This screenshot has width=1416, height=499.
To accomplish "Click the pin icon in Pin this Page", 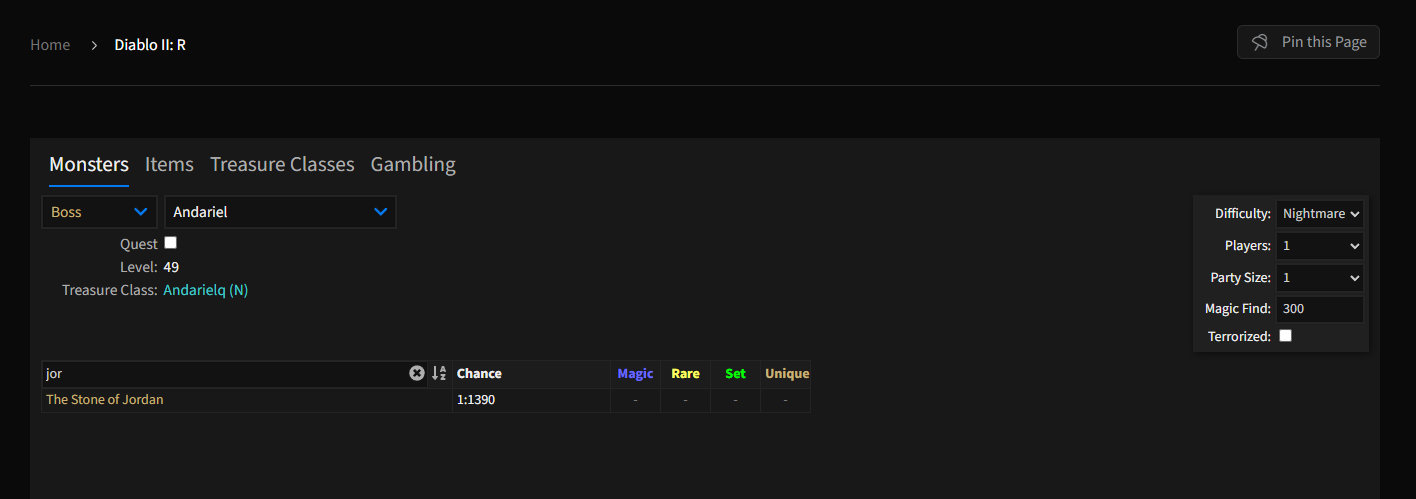I will click(1260, 42).
